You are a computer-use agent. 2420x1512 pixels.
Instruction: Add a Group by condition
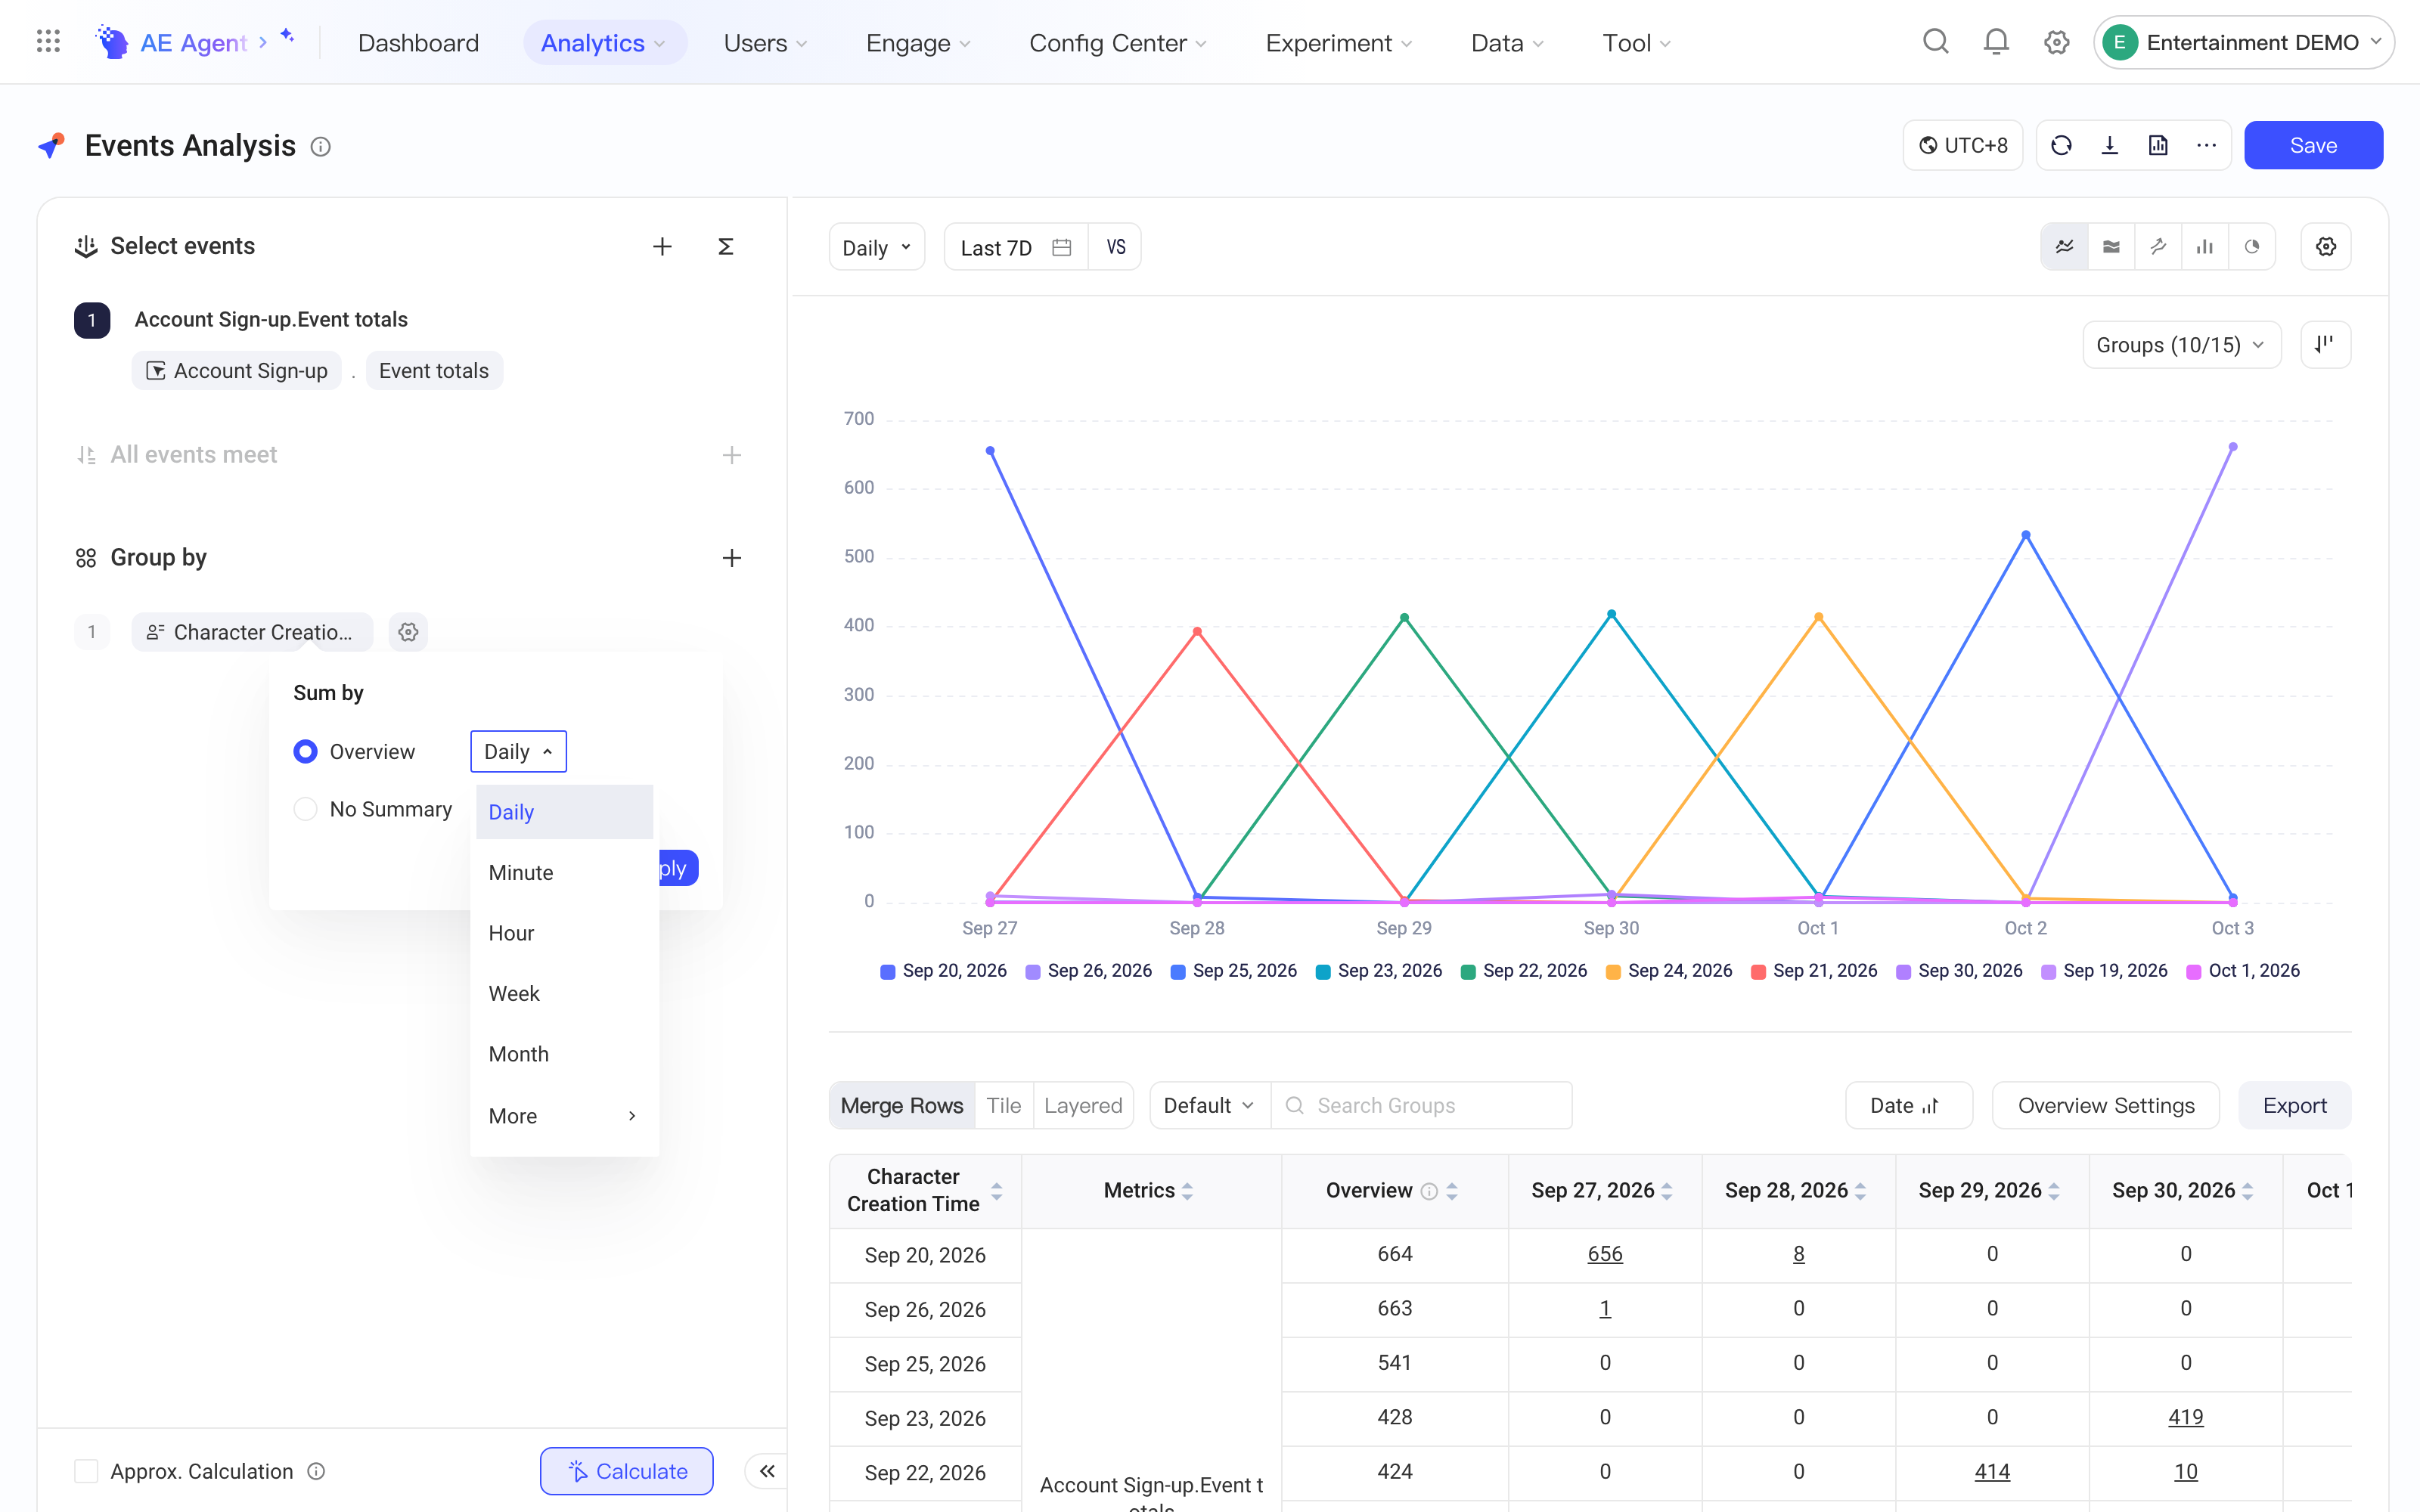[732, 558]
